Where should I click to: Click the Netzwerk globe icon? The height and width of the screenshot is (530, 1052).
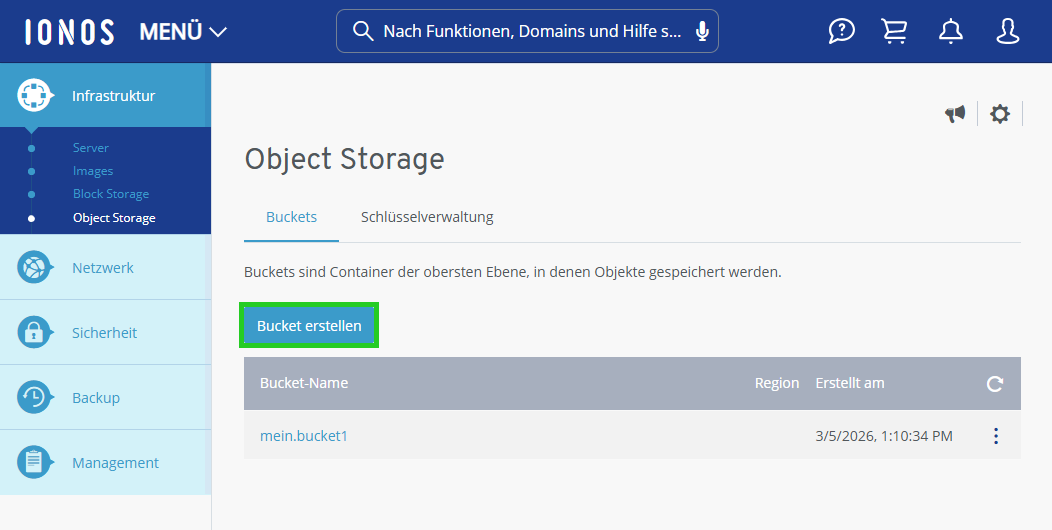point(34,268)
